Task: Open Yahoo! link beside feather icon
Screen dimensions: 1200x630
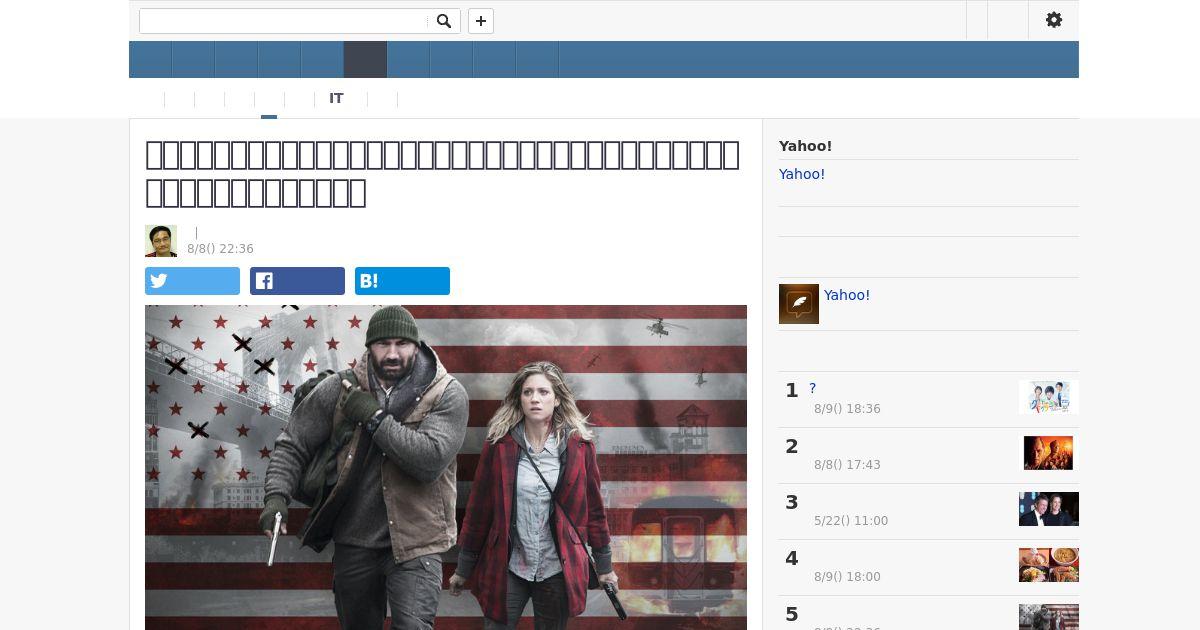Action: coord(847,295)
